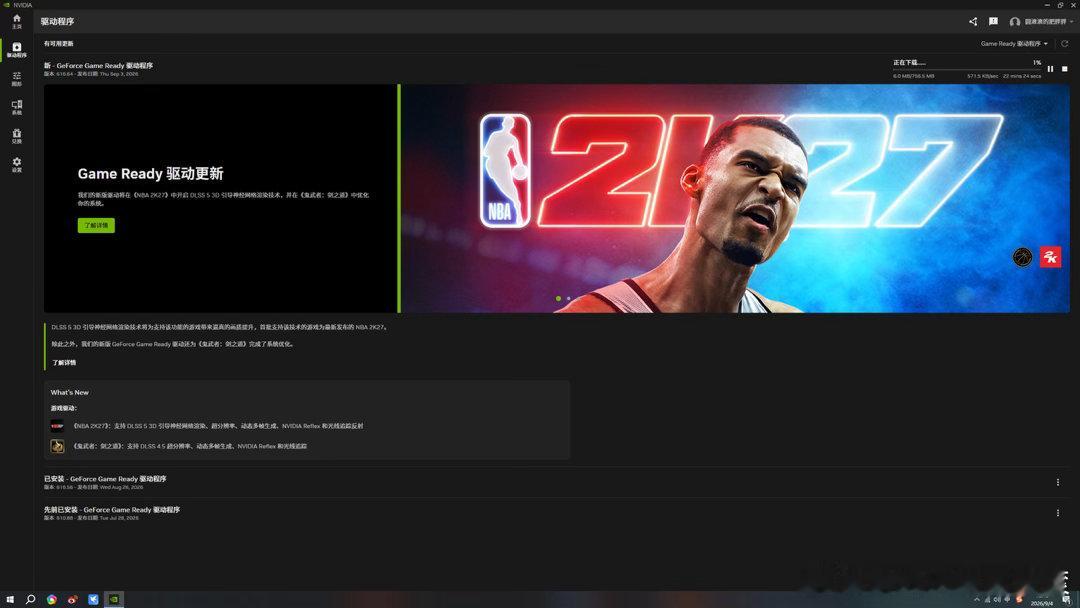Open the feedback icon in header
Viewport: 1080px width, 608px height.
click(993, 21)
